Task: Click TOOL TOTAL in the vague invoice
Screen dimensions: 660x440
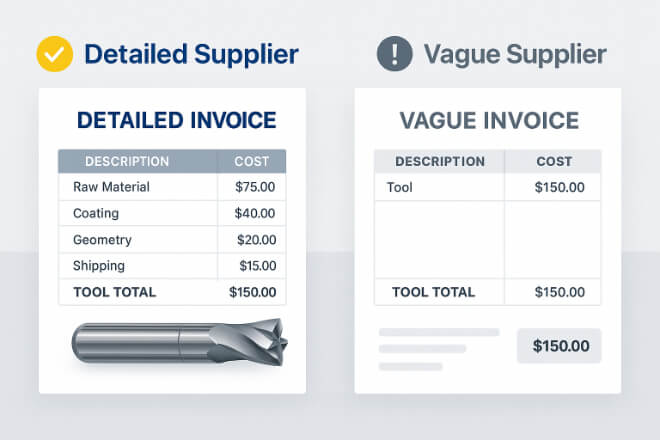Action: point(433,292)
